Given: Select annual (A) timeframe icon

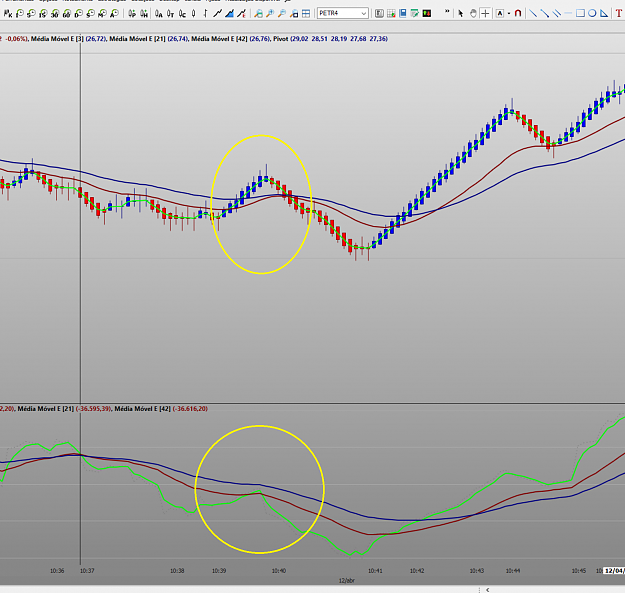Looking at the screenshot, I should tap(114, 14).
